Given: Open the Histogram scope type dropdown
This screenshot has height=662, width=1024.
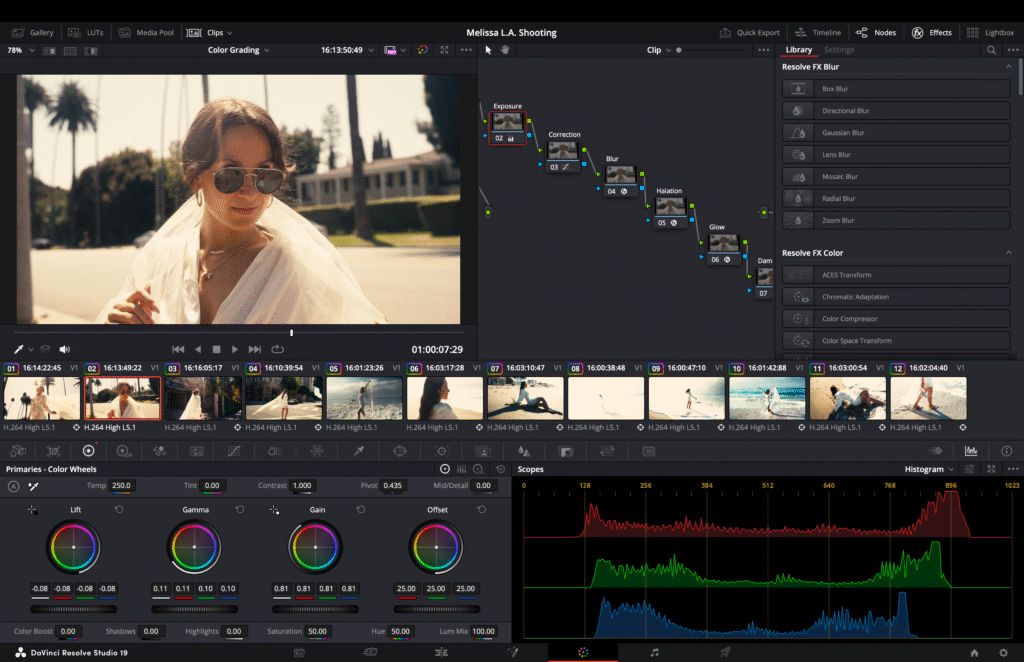Looking at the screenshot, I should (929, 469).
